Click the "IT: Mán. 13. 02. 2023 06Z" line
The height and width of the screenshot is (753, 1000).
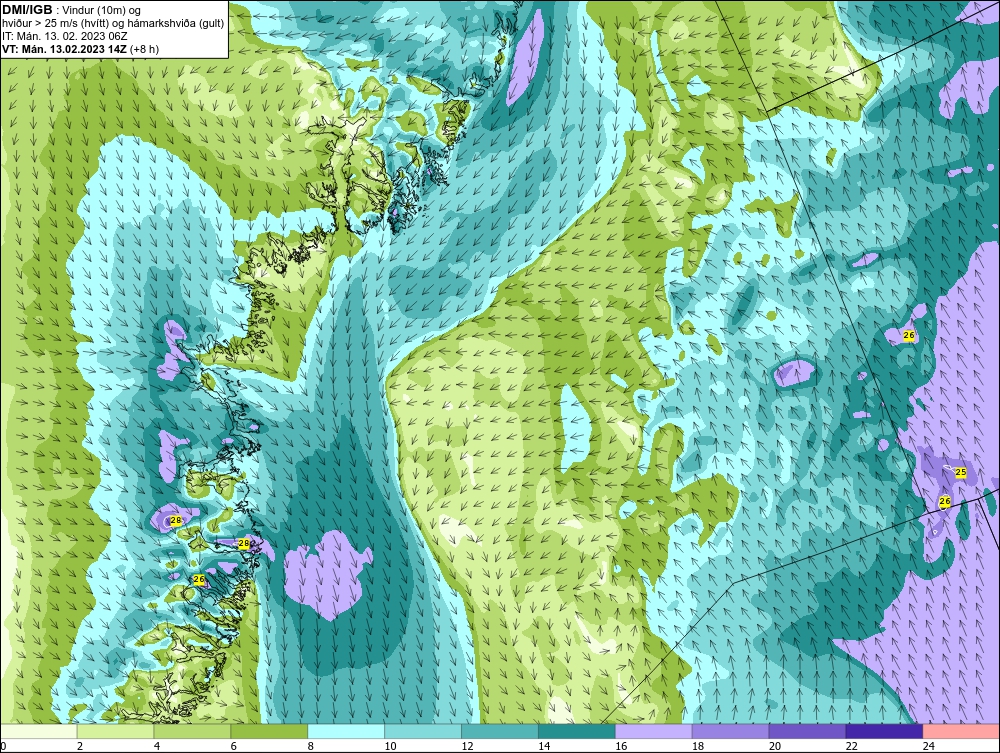coord(64,36)
